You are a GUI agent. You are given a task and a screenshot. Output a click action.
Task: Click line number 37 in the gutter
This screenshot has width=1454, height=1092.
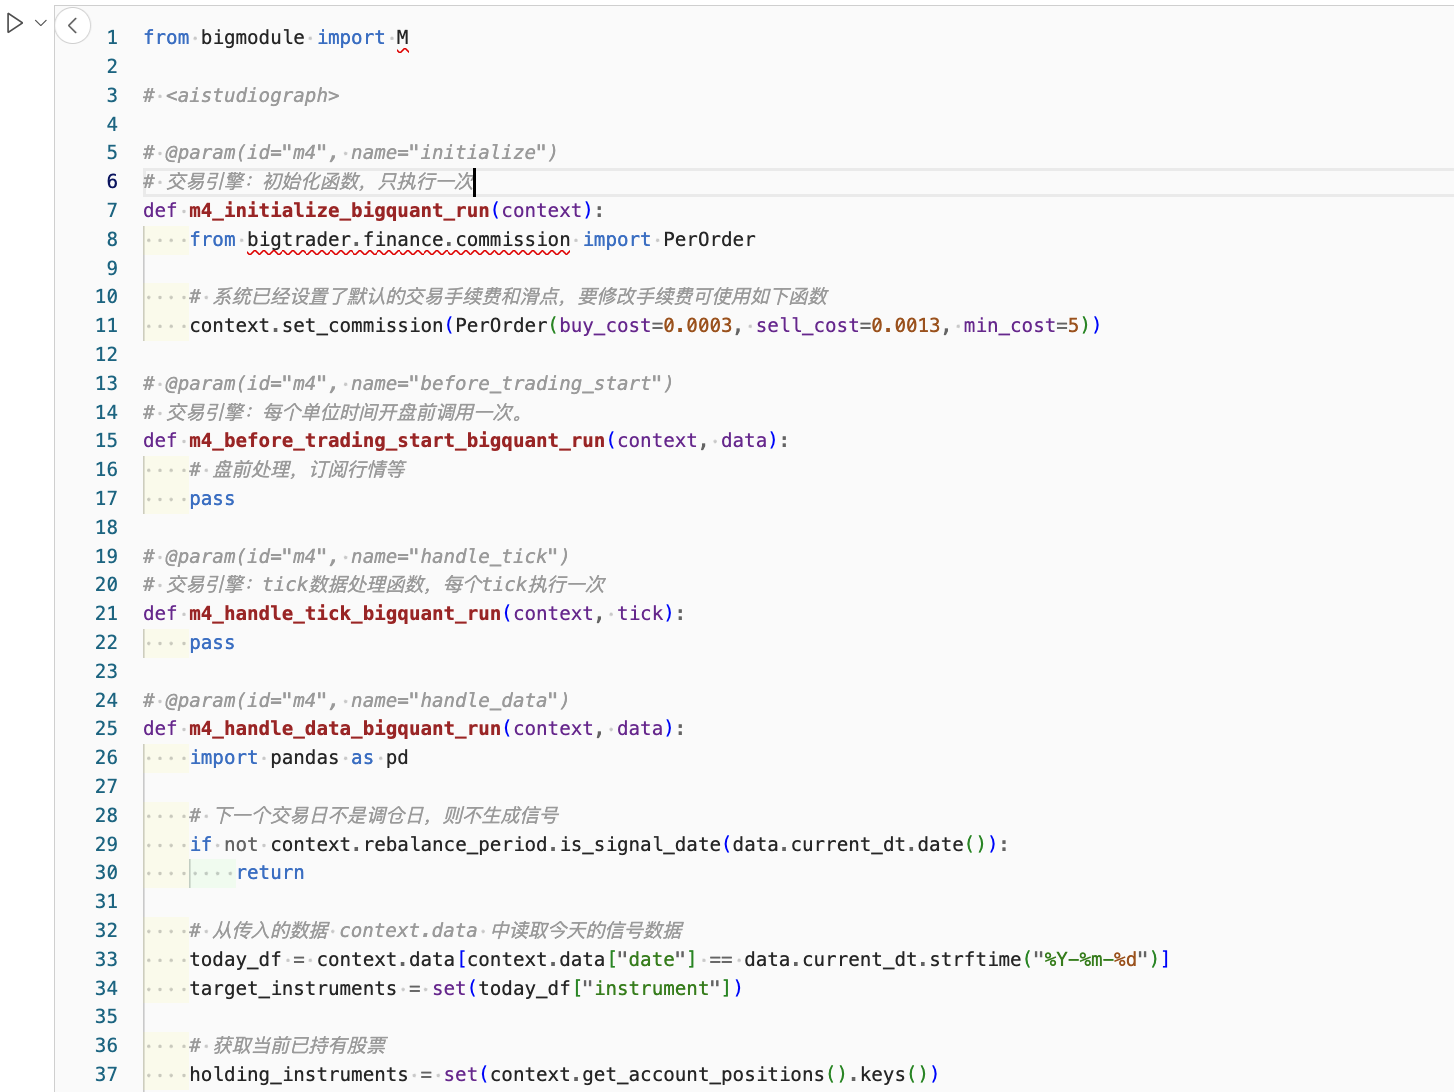(x=107, y=1074)
